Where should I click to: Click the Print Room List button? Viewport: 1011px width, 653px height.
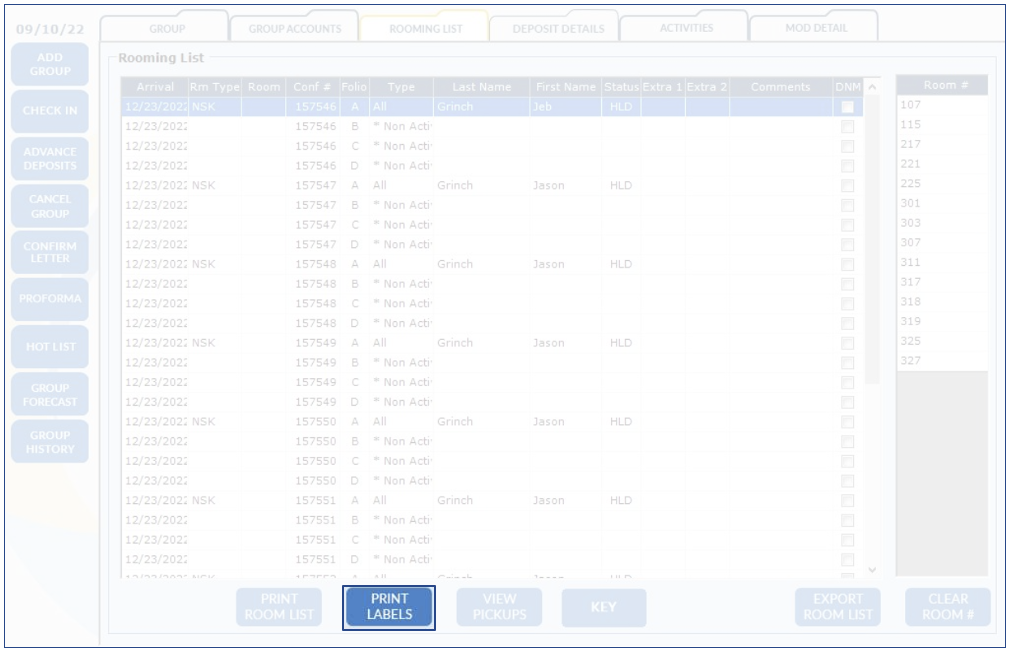279,607
